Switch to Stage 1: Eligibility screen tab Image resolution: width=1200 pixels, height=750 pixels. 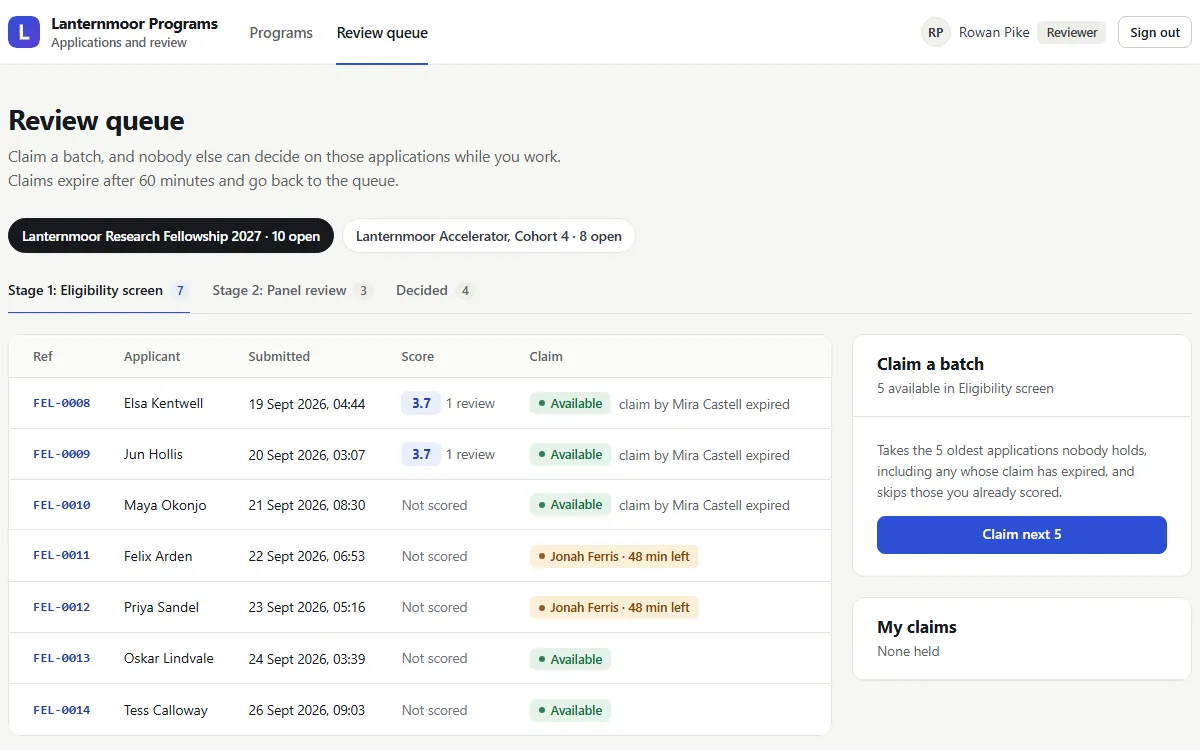[99, 291]
